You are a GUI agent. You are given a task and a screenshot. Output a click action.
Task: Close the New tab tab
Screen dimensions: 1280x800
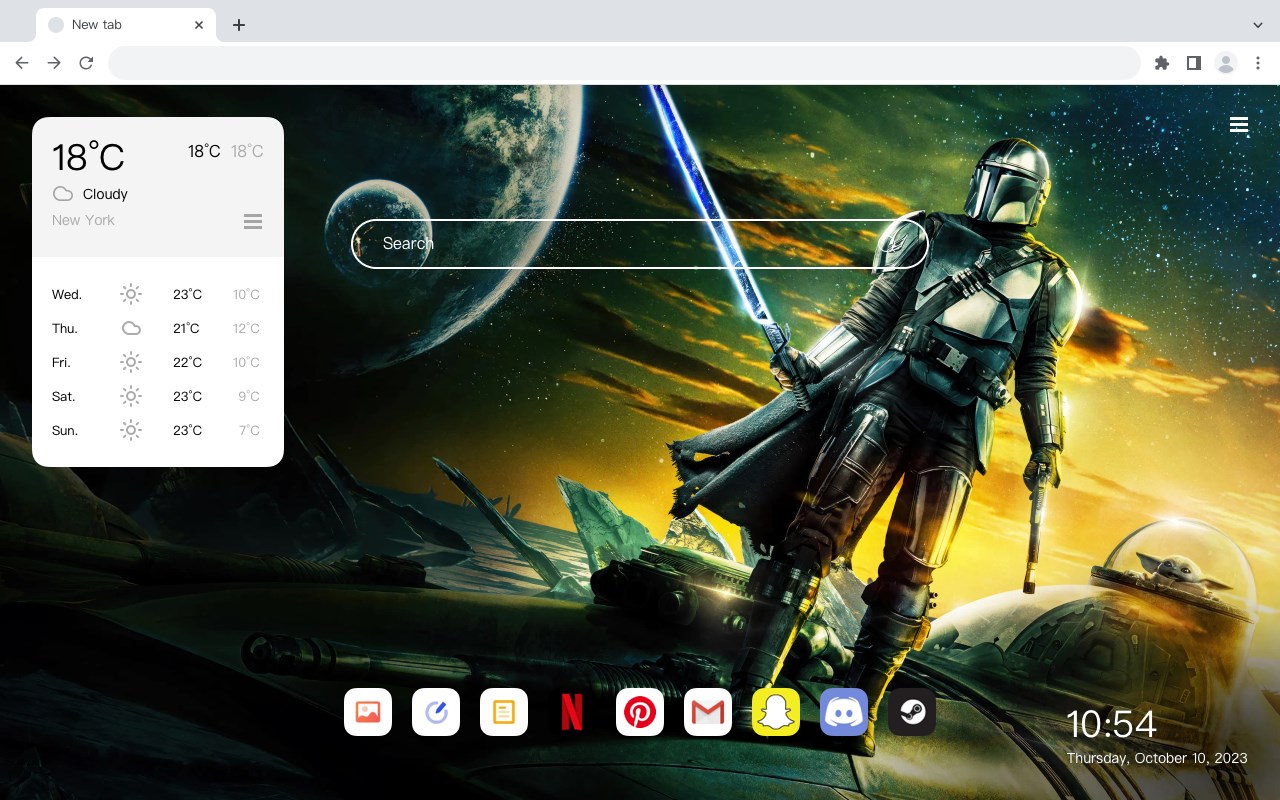pos(200,24)
